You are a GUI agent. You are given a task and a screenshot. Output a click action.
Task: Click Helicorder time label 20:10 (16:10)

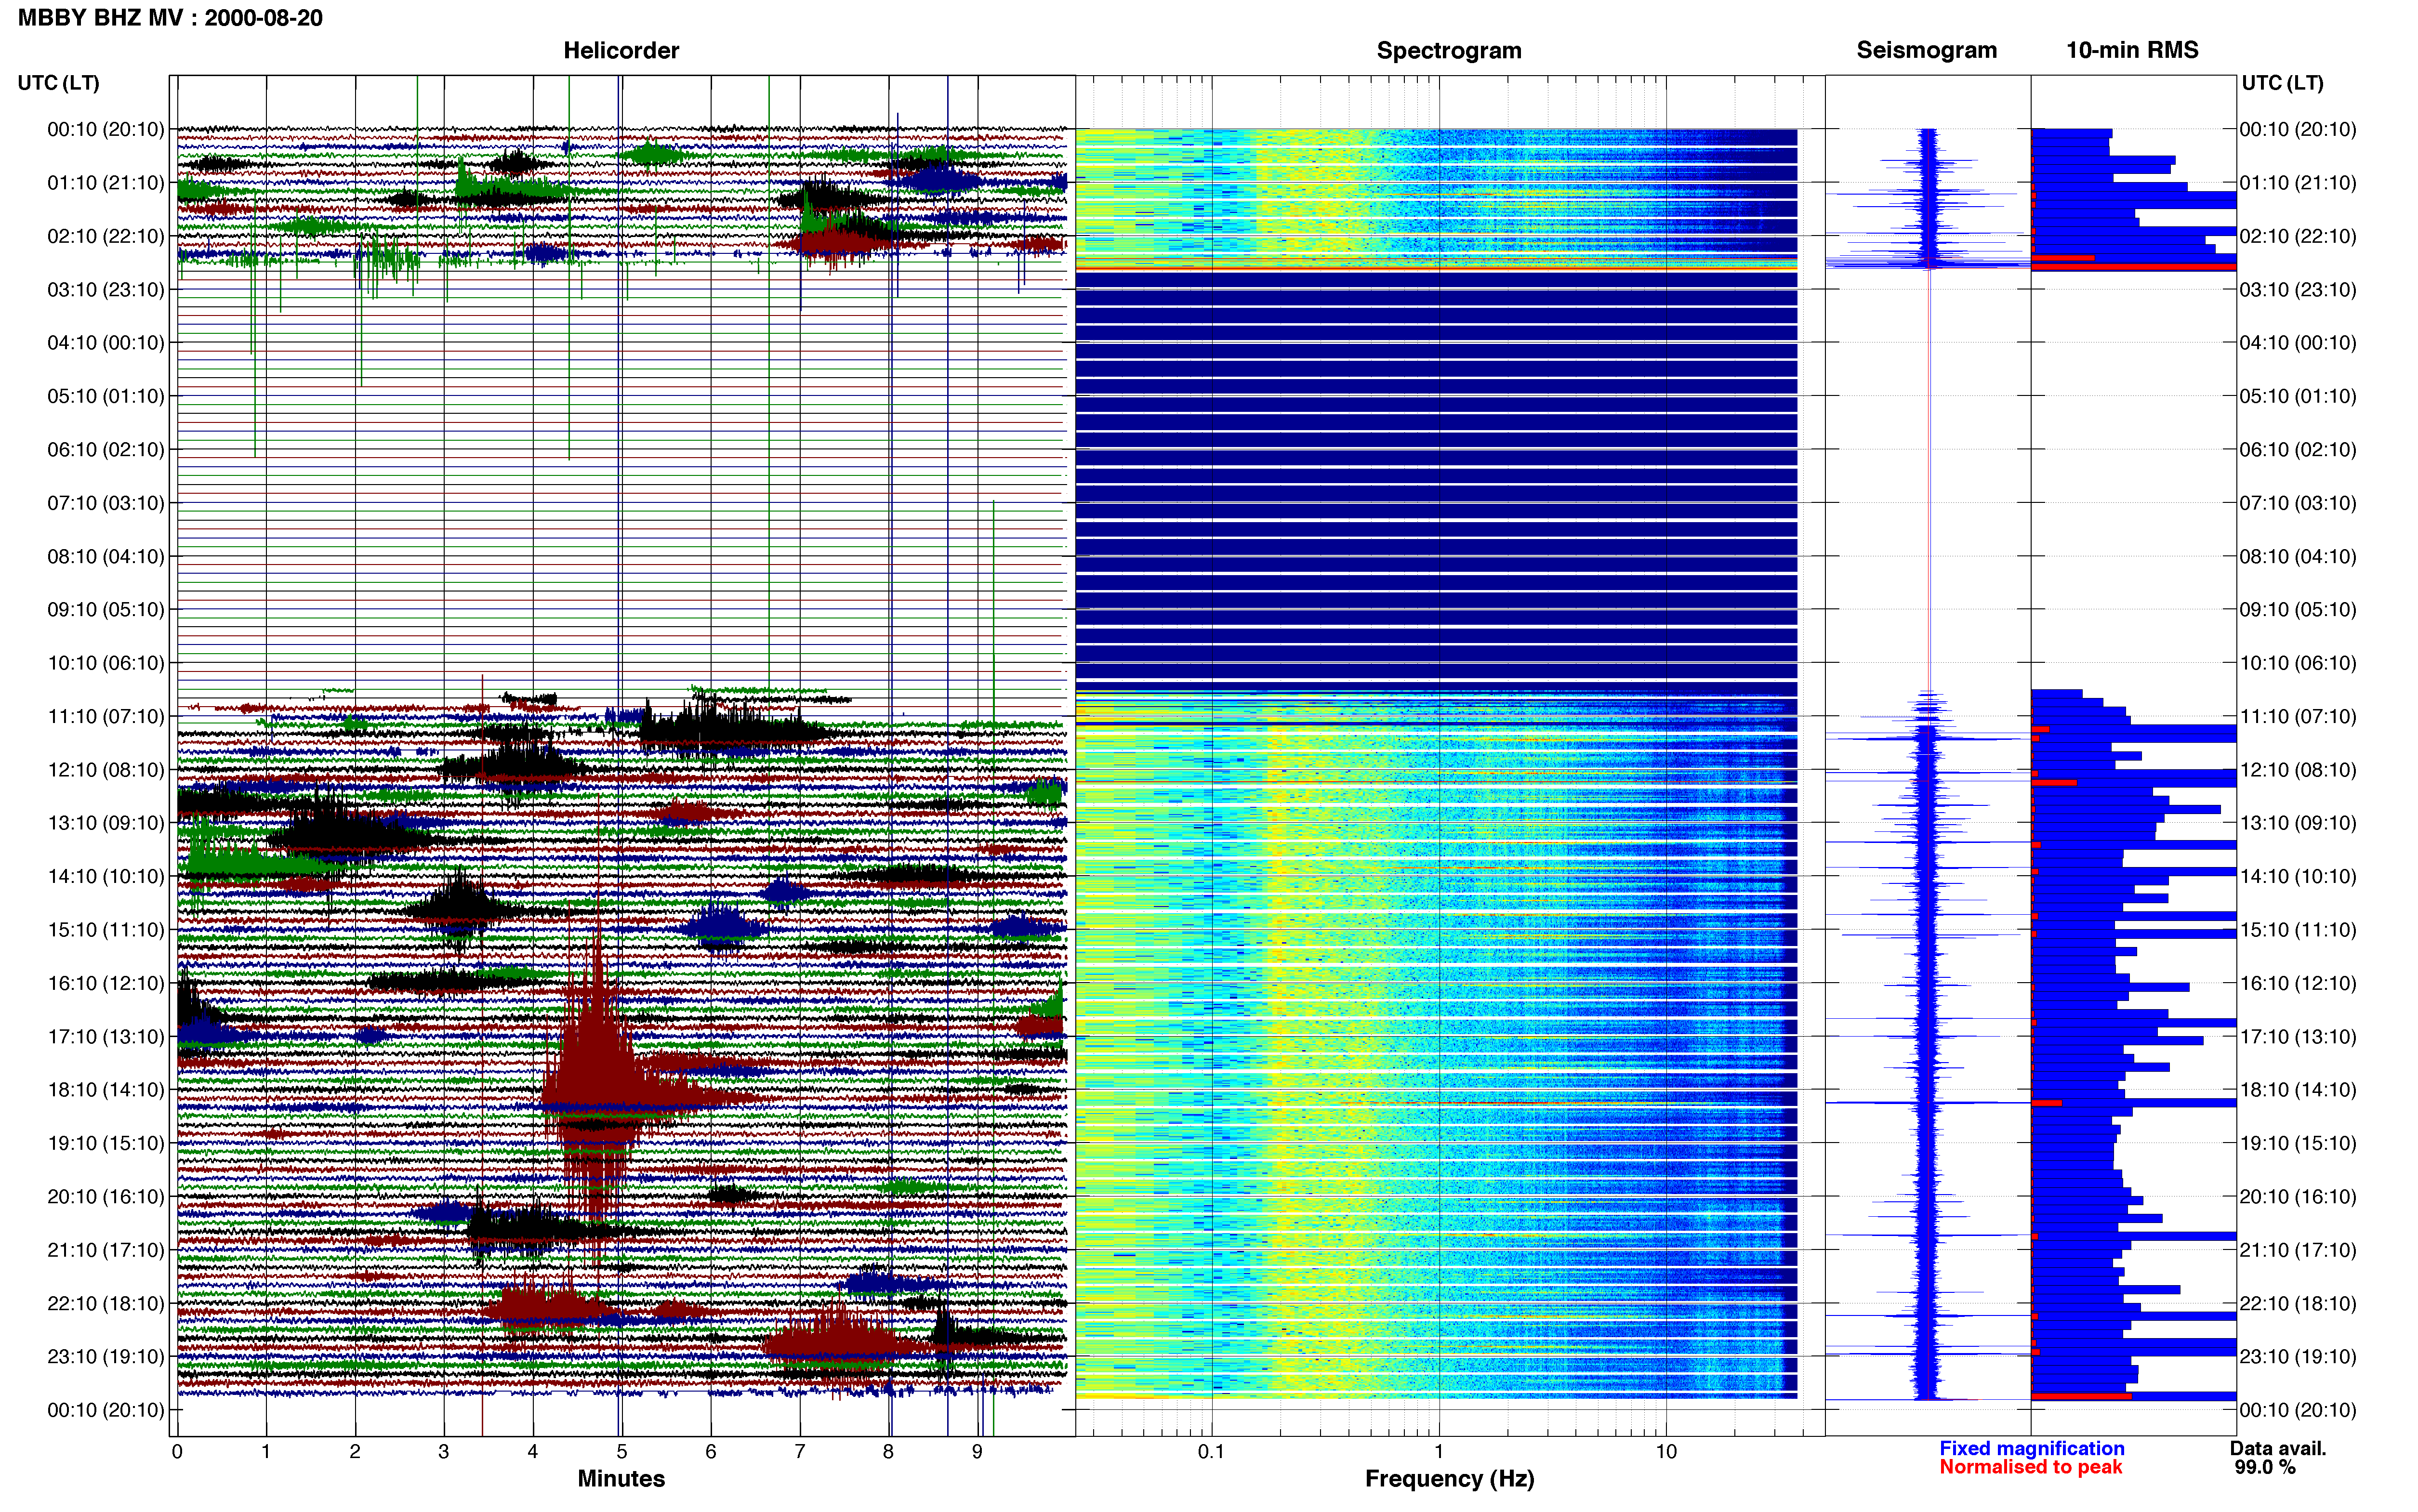106,1196
